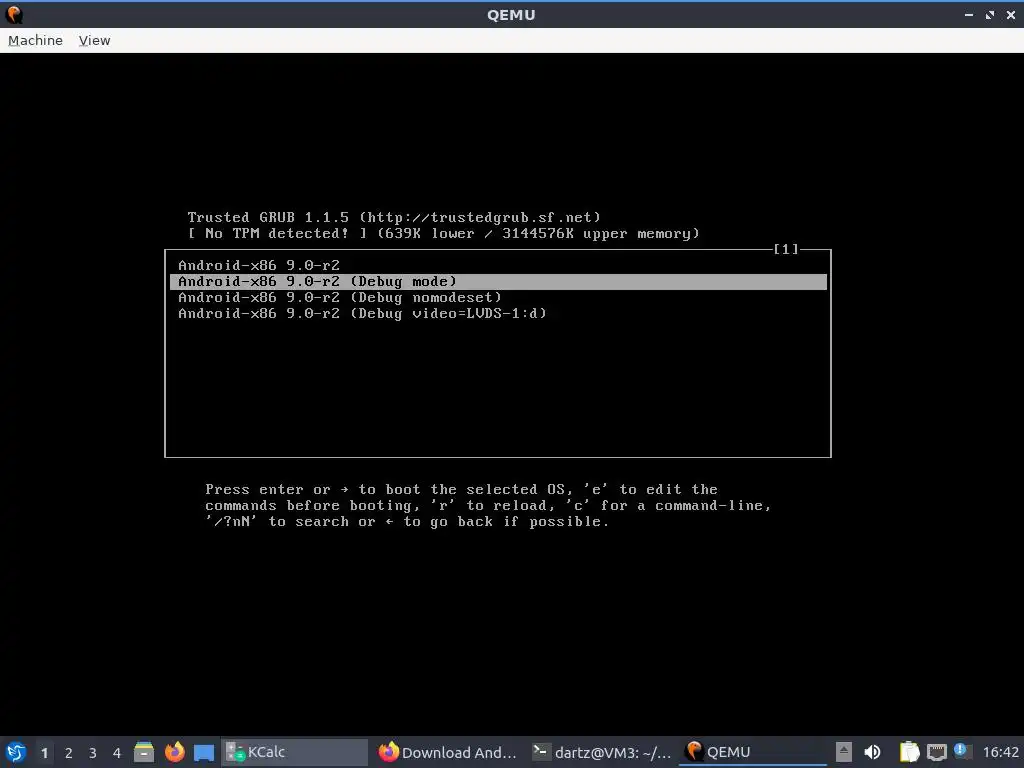Select Android-x86 9.0-r2 (Debug mode) entry
This screenshot has width=1024, height=768.
(x=498, y=281)
